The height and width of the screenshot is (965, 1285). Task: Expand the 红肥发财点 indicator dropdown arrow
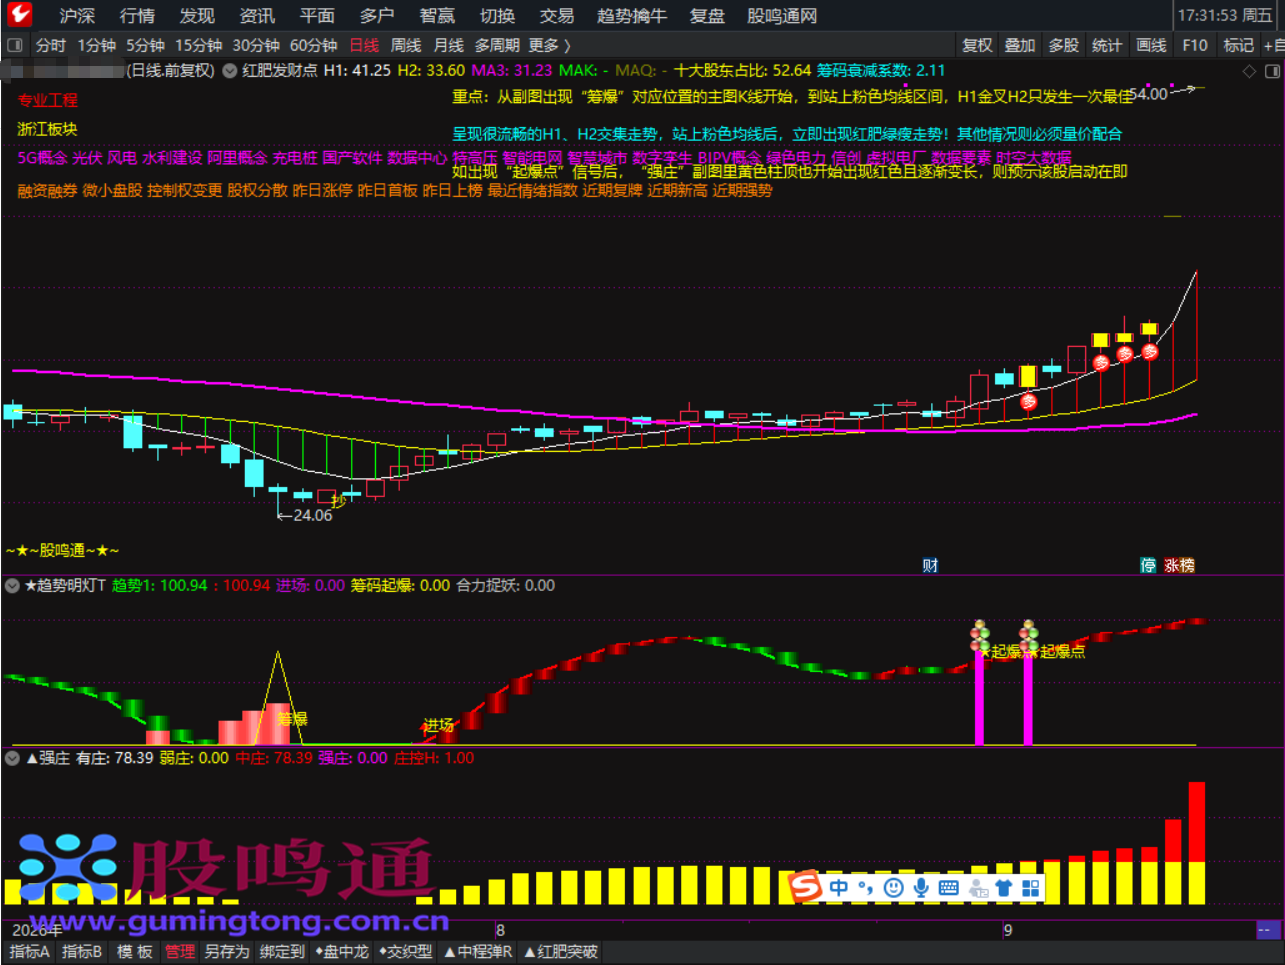click(230, 71)
